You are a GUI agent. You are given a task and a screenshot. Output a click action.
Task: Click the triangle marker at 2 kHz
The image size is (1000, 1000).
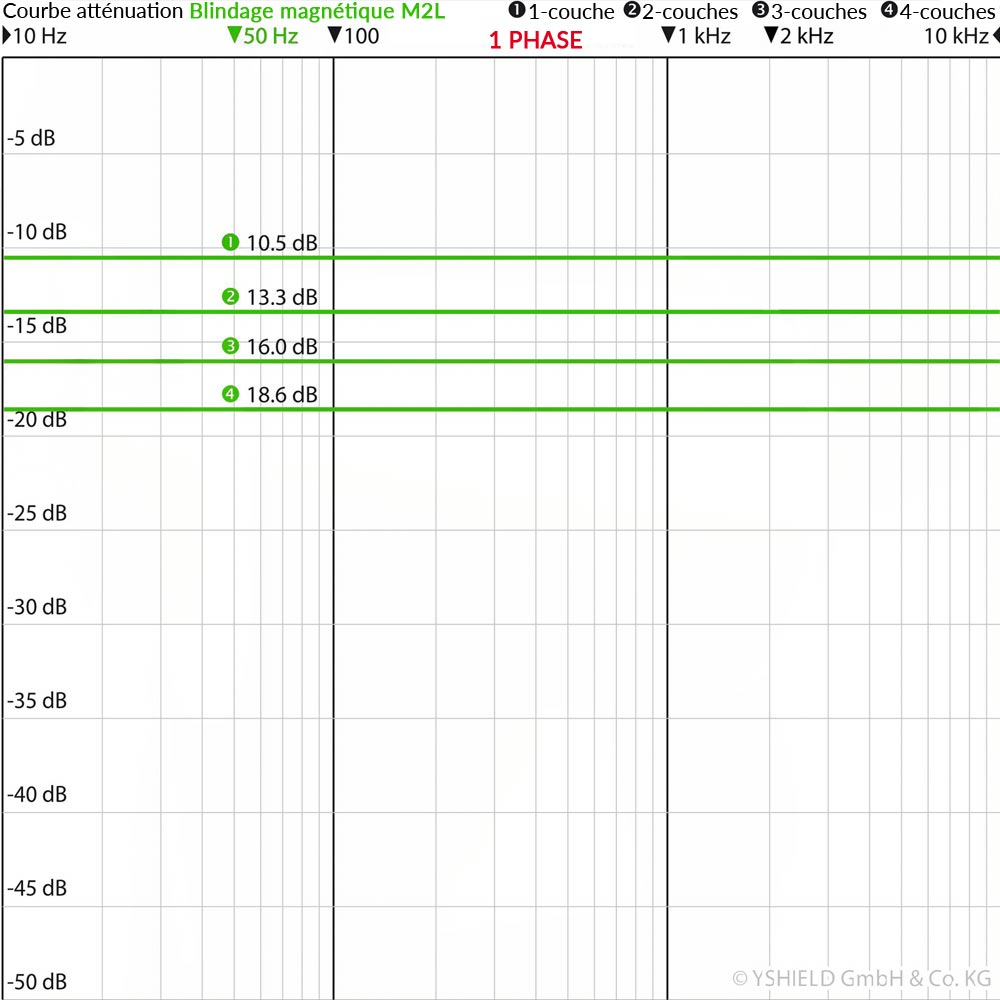tap(771, 35)
